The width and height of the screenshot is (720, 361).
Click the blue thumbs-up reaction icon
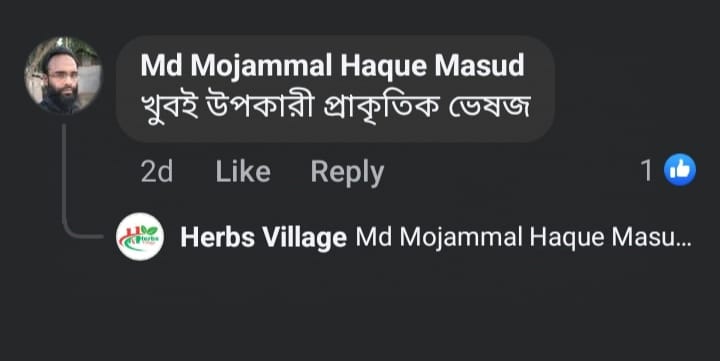(x=680, y=170)
